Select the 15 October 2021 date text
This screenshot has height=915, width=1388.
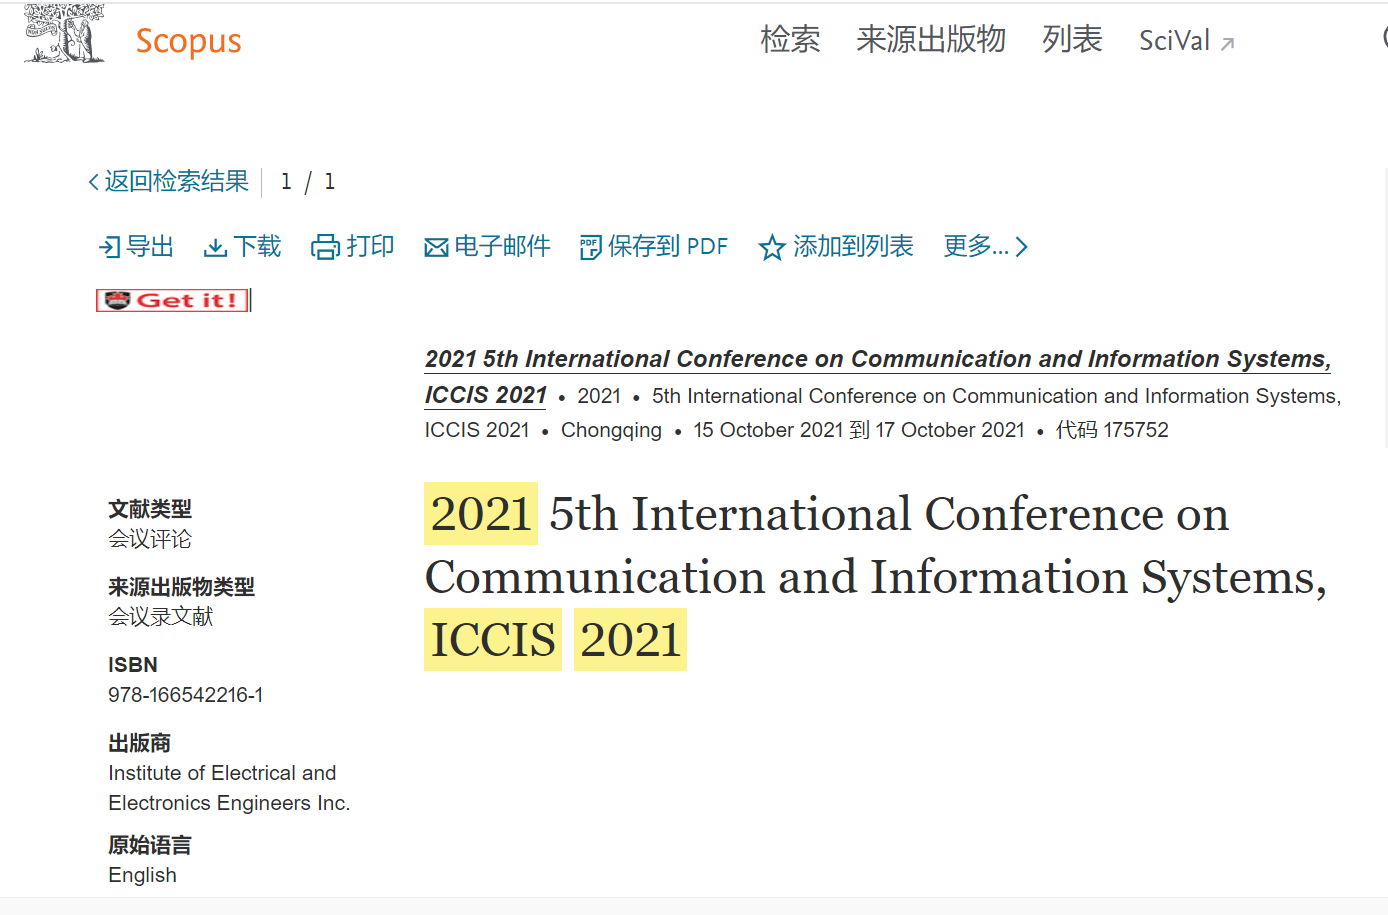pos(768,430)
